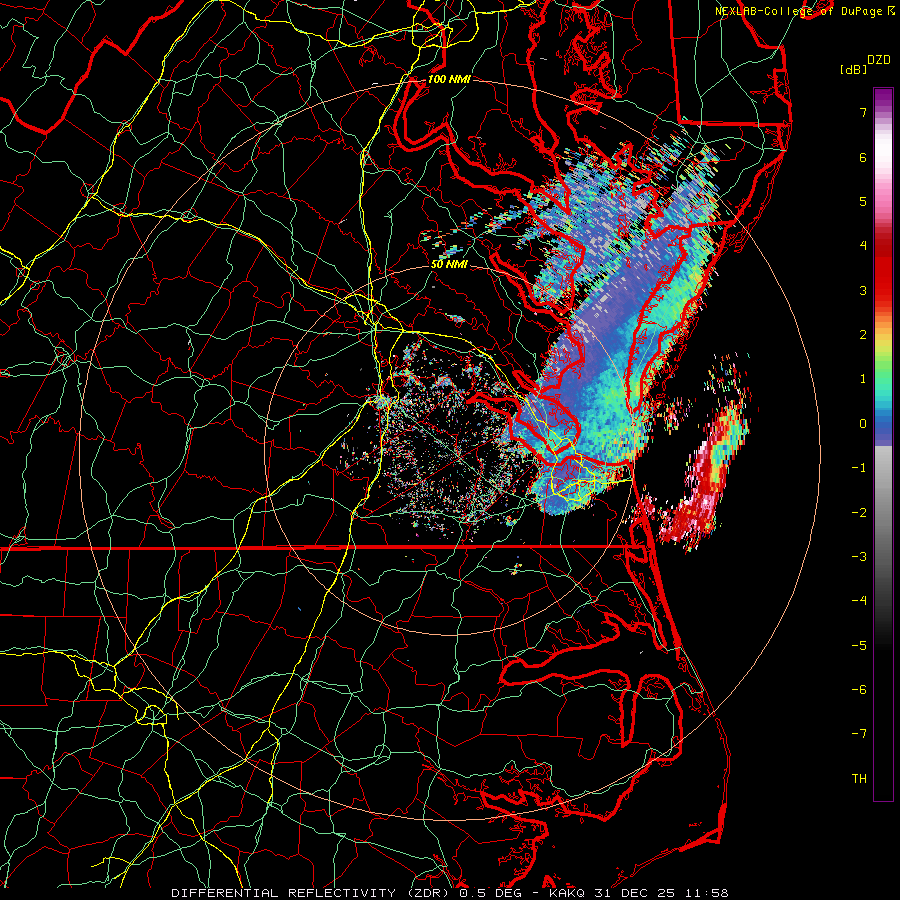The image size is (900, 900).
Task: Click the '5' value on the color scale
Action: [x=863, y=201]
